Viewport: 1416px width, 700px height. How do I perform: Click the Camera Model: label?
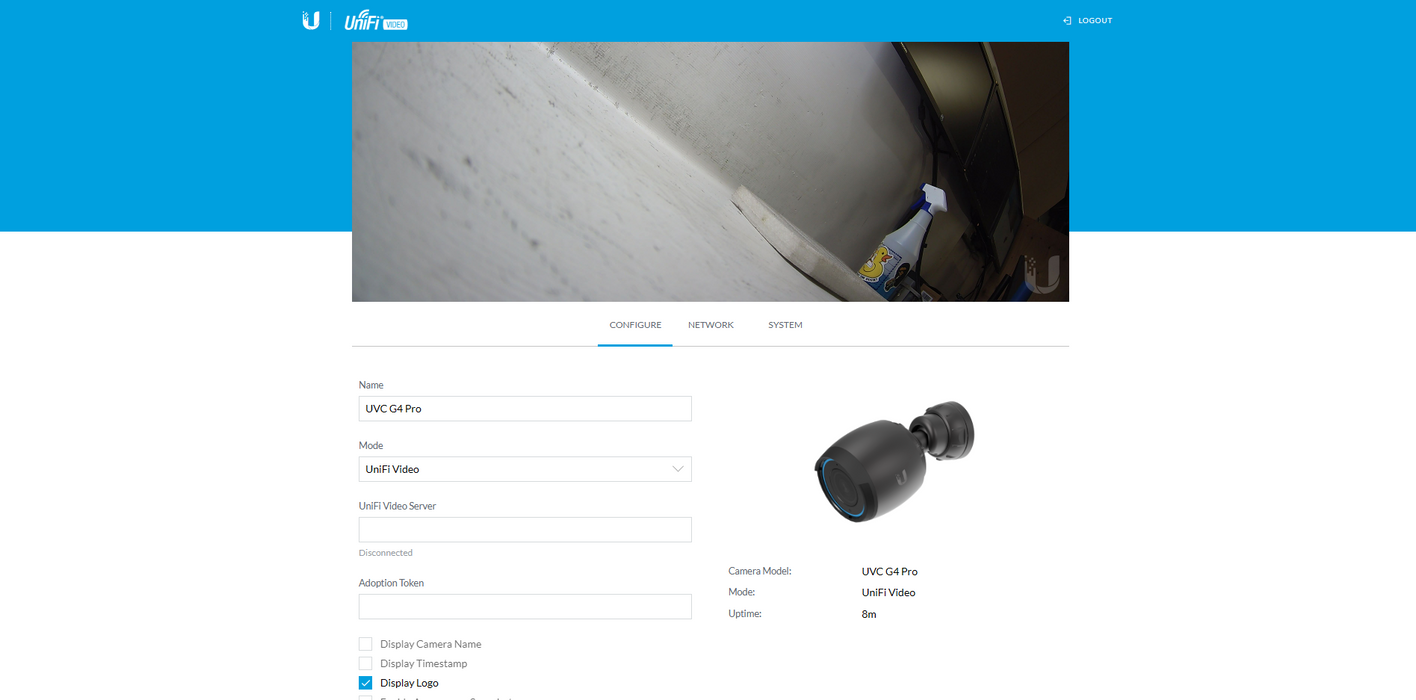click(x=760, y=571)
